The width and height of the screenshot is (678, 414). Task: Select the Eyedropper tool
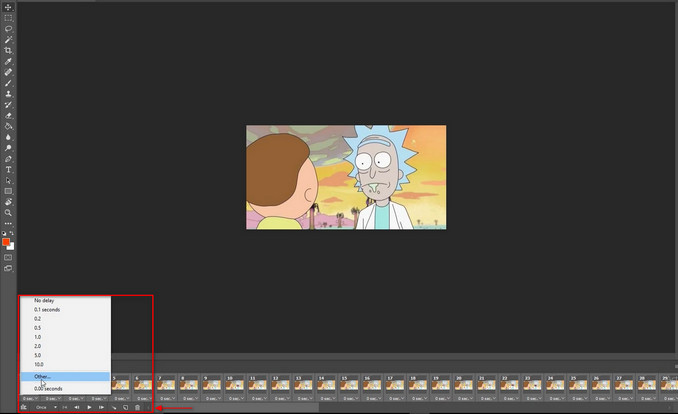pos(8,61)
